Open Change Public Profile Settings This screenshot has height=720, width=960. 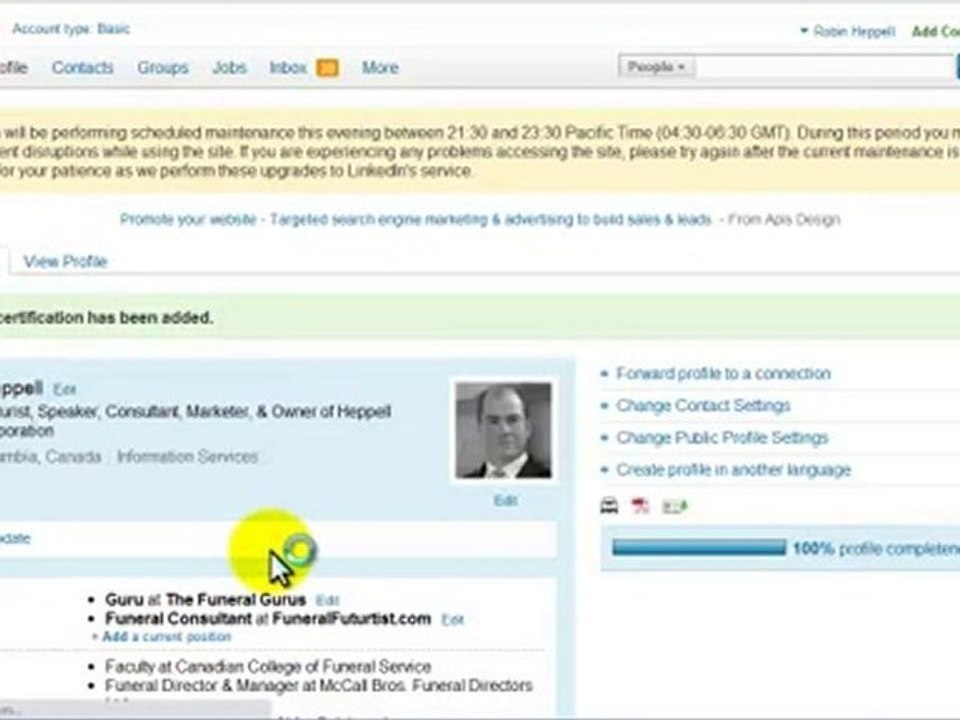tap(722, 438)
